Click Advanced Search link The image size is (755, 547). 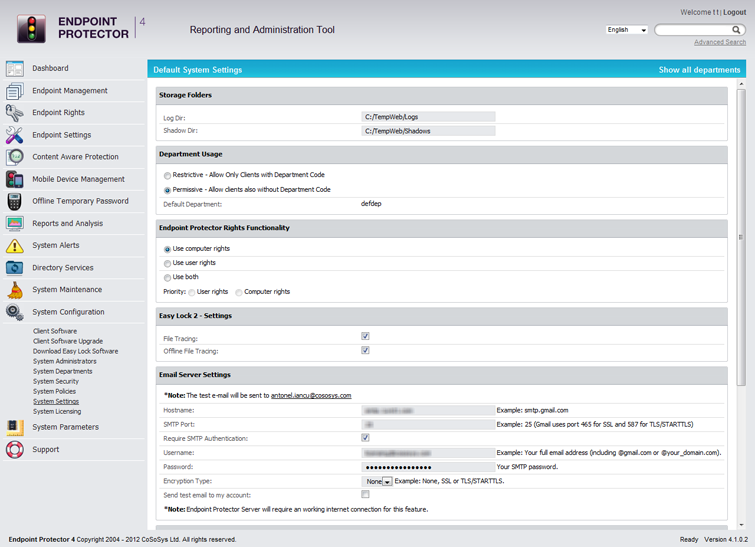click(x=720, y=42)
